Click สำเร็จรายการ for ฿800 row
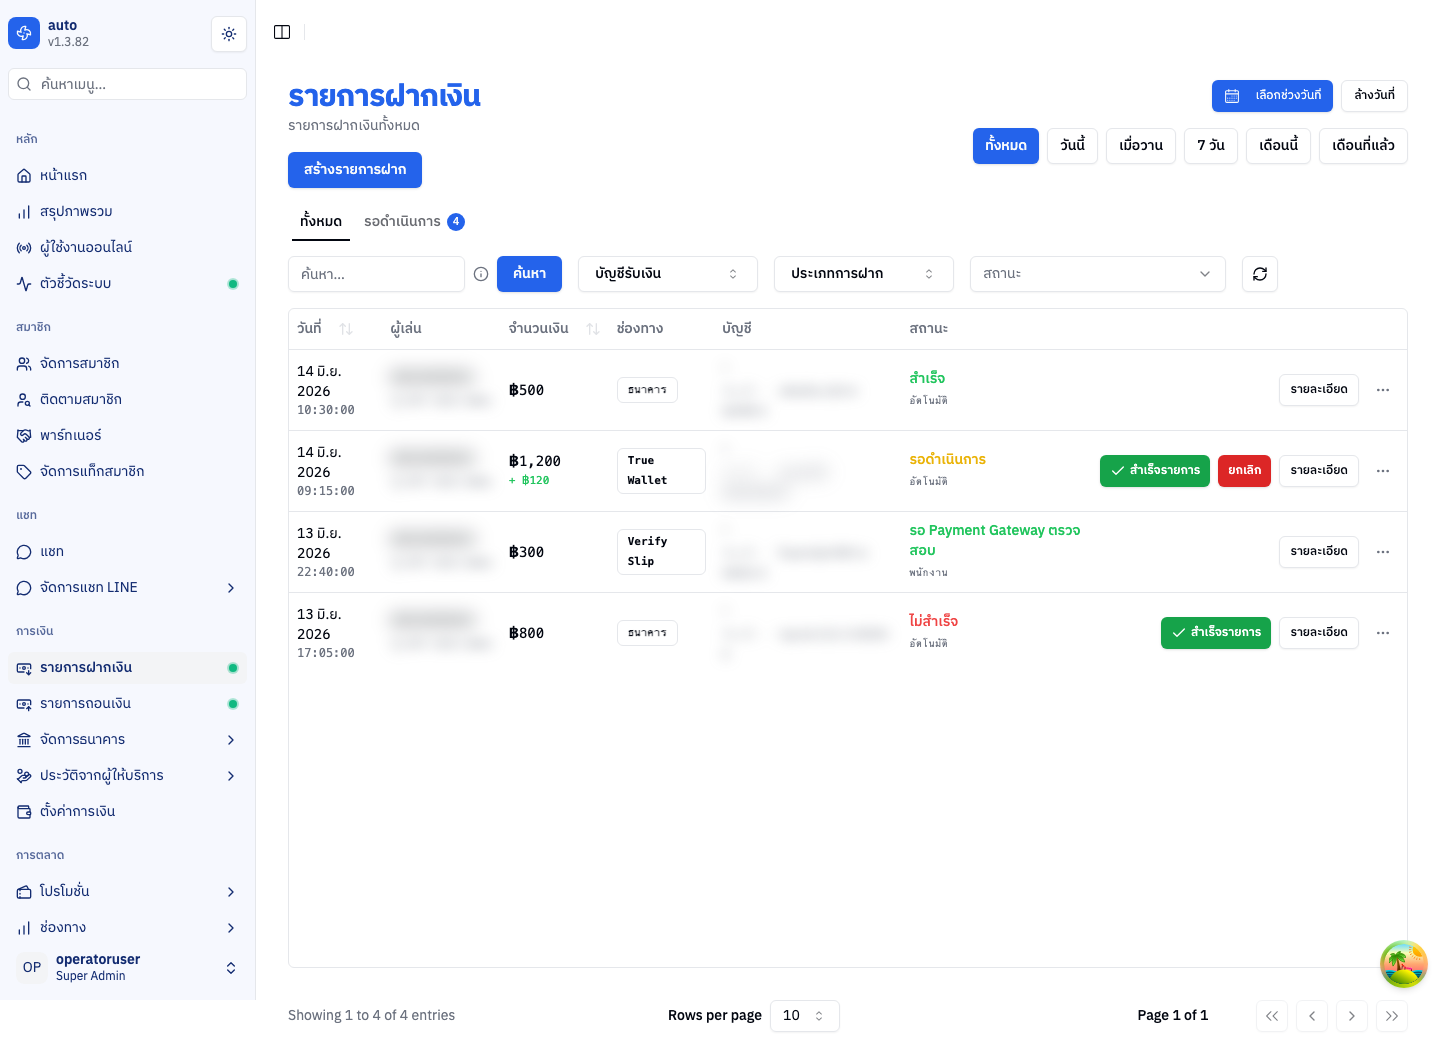The image size is (1440, 1064). [x=1216, y=633]
